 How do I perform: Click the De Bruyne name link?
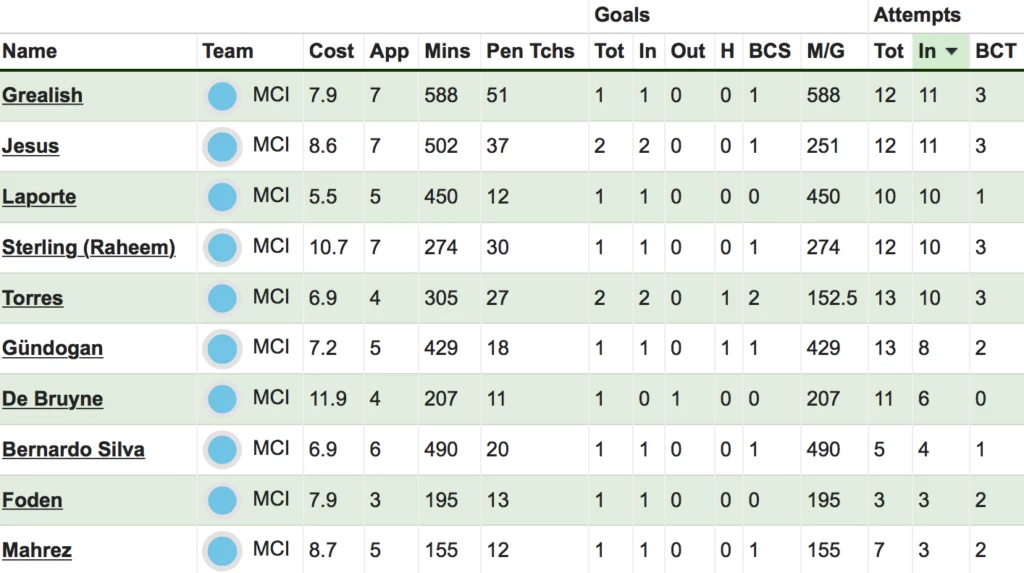pyautogui.click(x=52, y=399)
